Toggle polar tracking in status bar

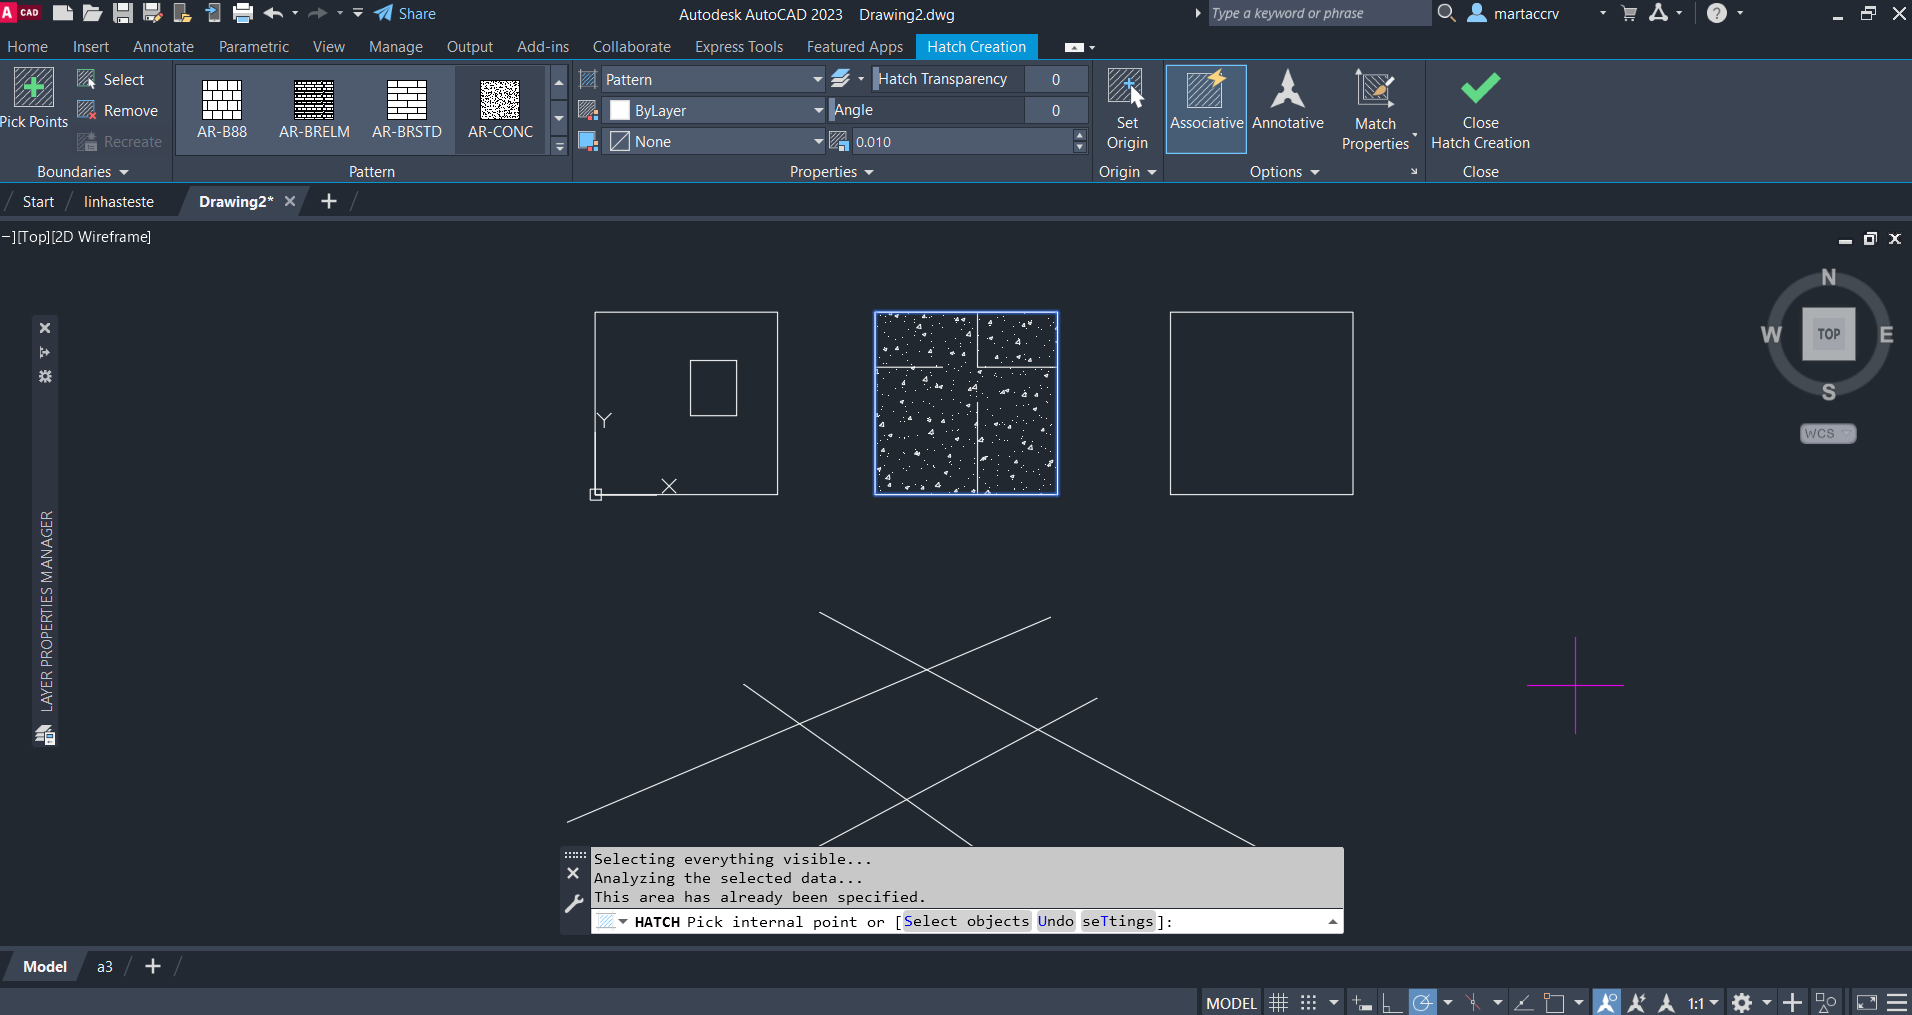(x=1422, y=1002)
